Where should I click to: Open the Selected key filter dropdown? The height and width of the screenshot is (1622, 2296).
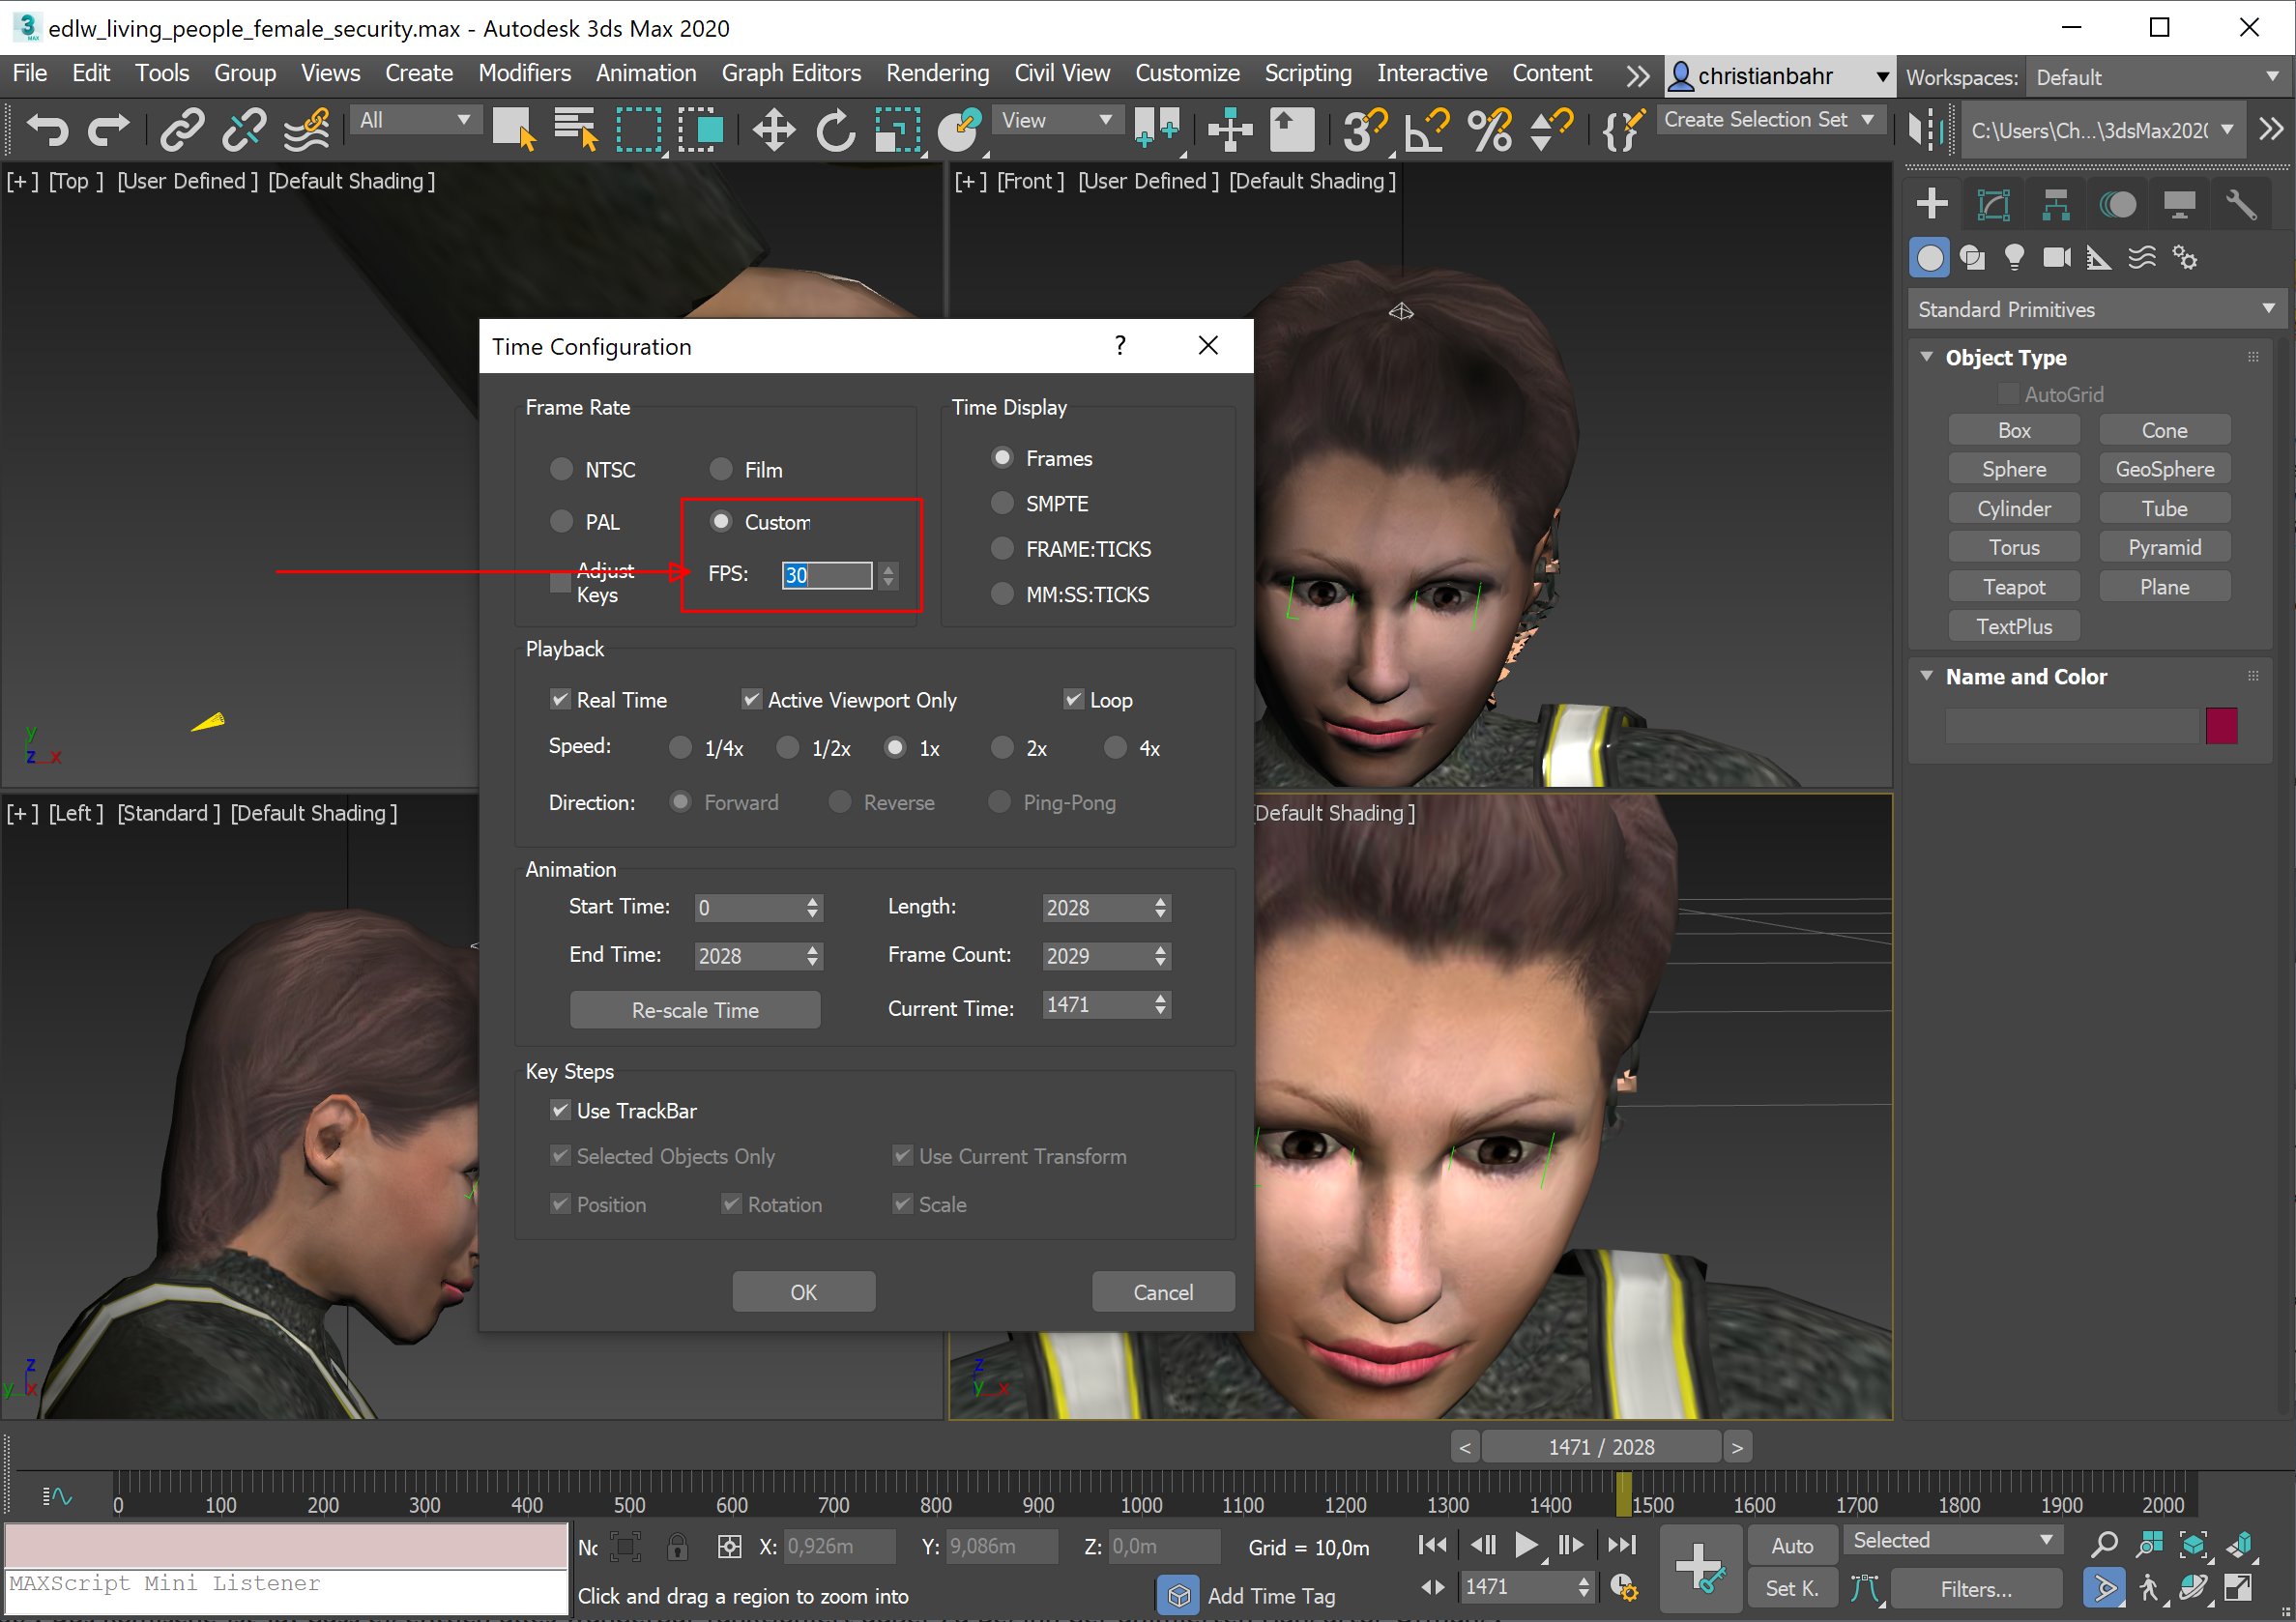click(x=1953, y=1541)
